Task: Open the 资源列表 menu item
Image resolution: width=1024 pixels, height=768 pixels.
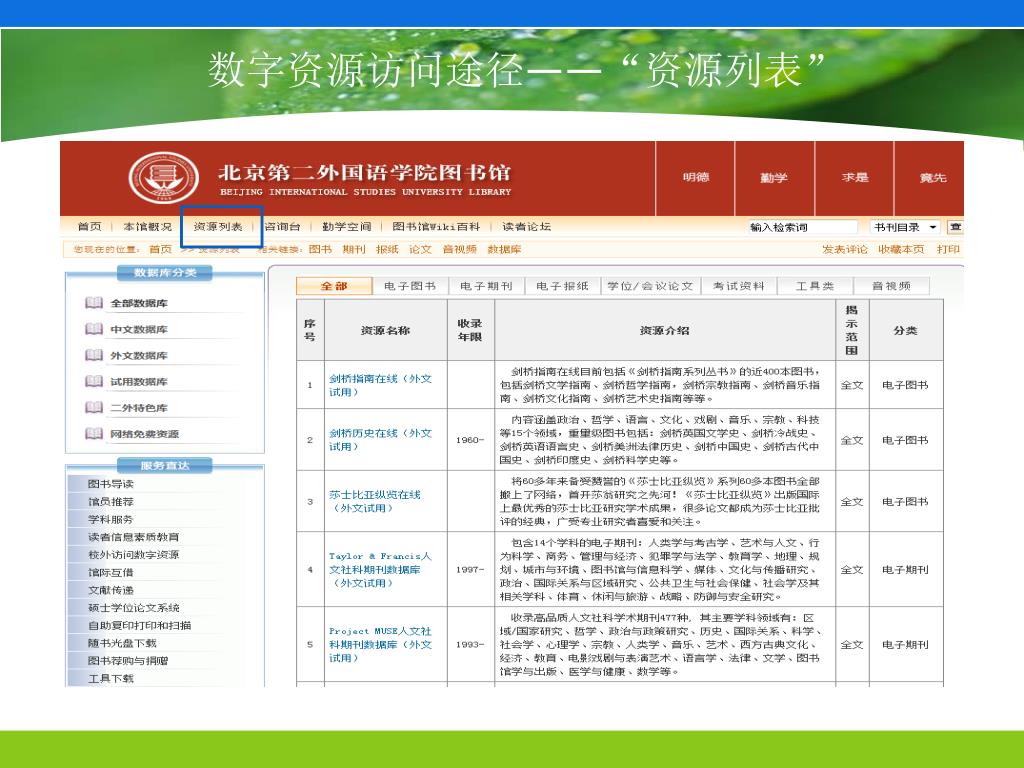Action: pyautogui.click(x=218, y=227)
